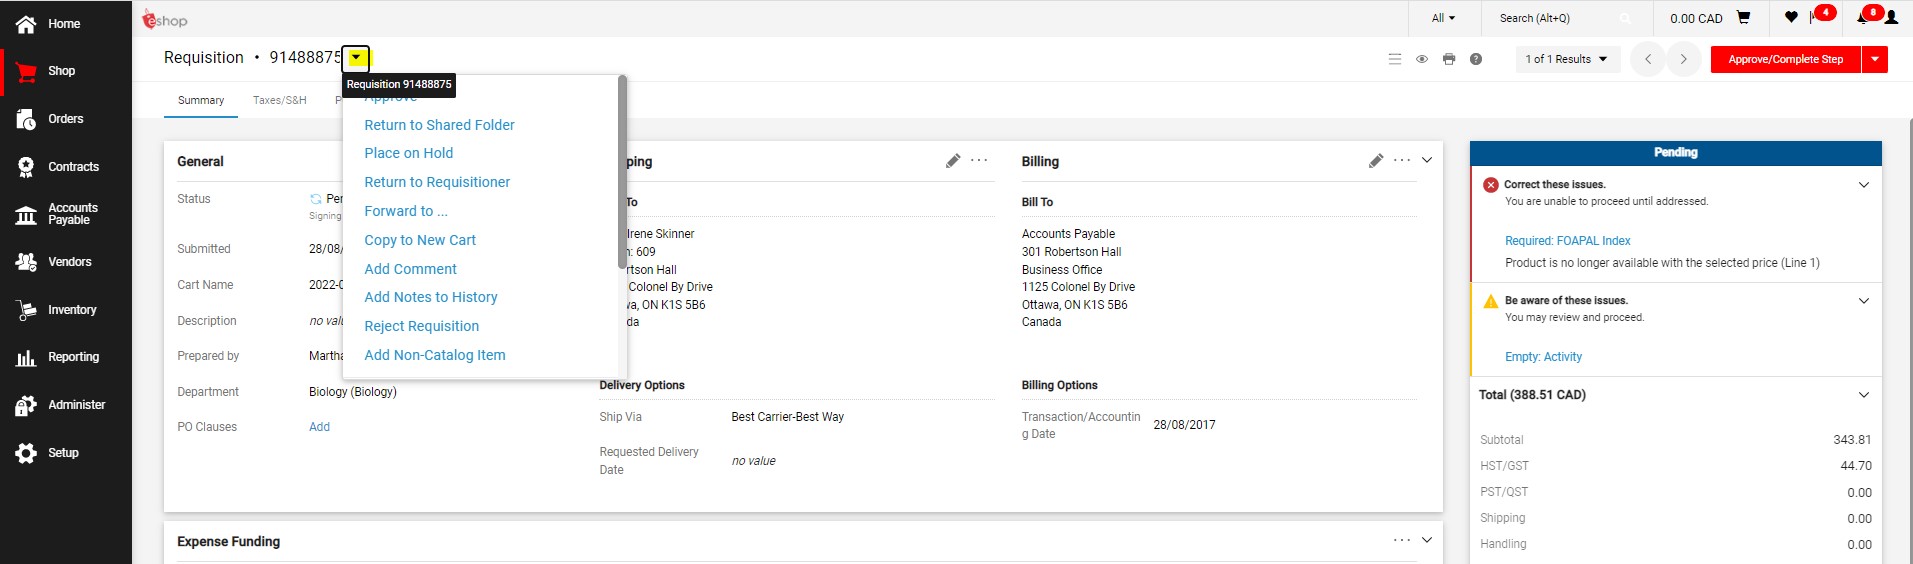Click the printer icon in the requisition toolbar
This screenshot has width=1913, height=564.
(x=1448, y=59)
